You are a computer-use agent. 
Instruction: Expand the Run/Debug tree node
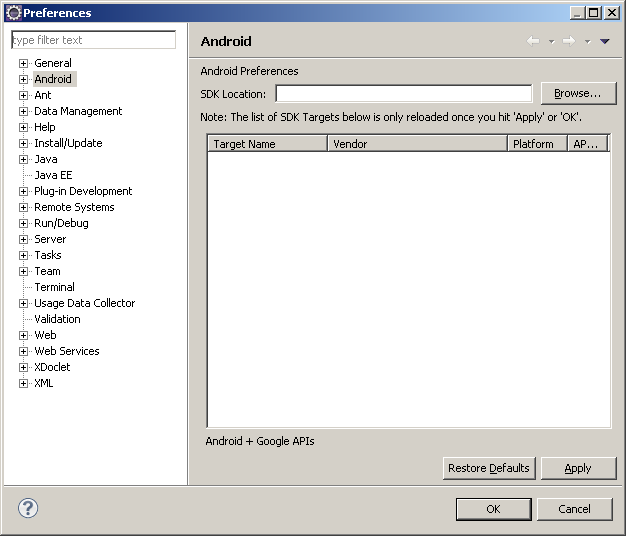tap(23, 223)
